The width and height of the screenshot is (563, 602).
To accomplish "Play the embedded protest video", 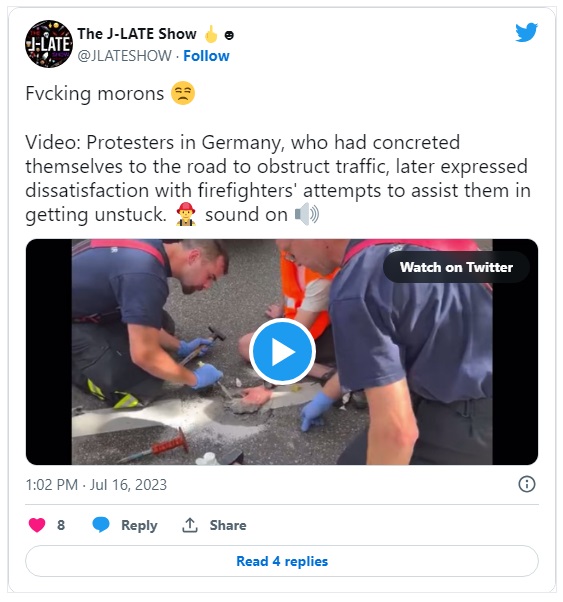I will tap(282, 351).
